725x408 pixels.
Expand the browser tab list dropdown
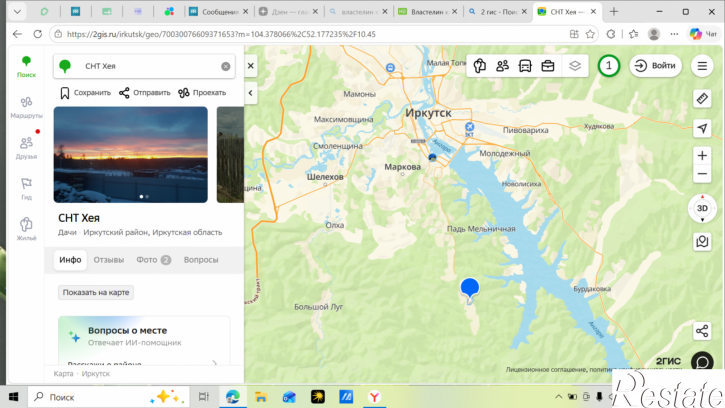point(17,12)
